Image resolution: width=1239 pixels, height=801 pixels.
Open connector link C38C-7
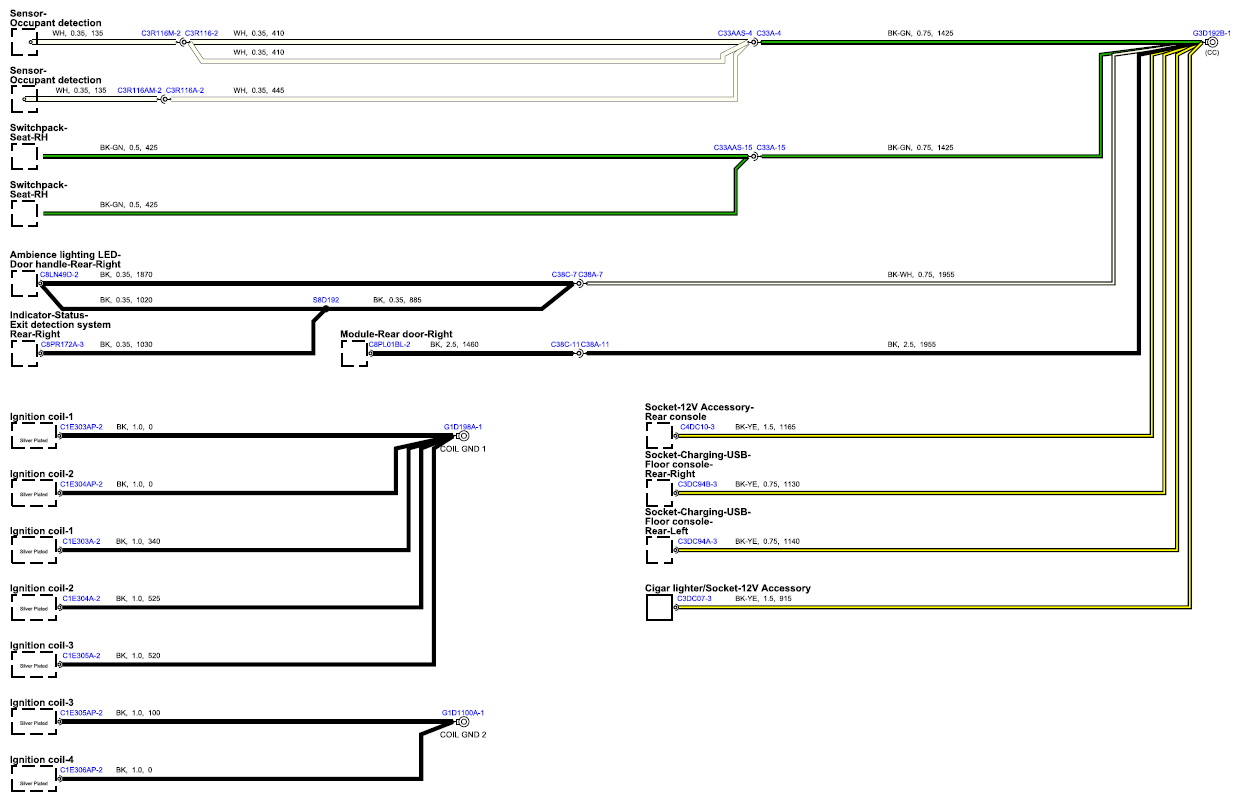click(564, 274)
